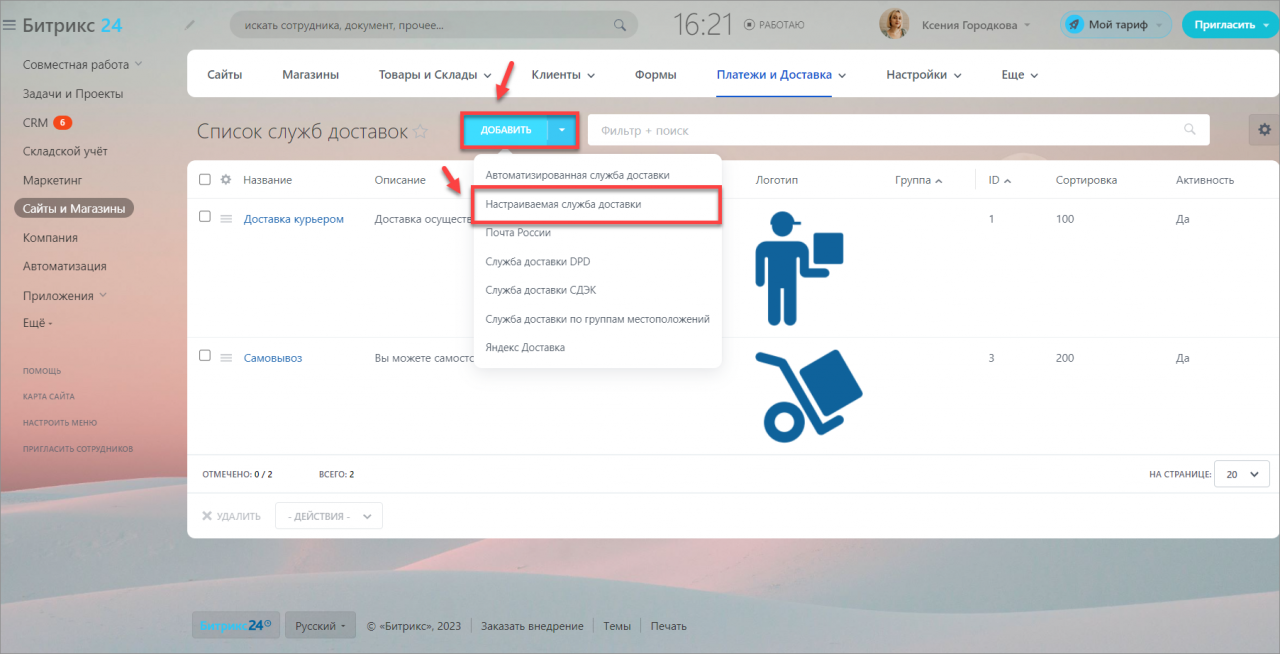Click the Пригласить button

(x=1225, y=25)
